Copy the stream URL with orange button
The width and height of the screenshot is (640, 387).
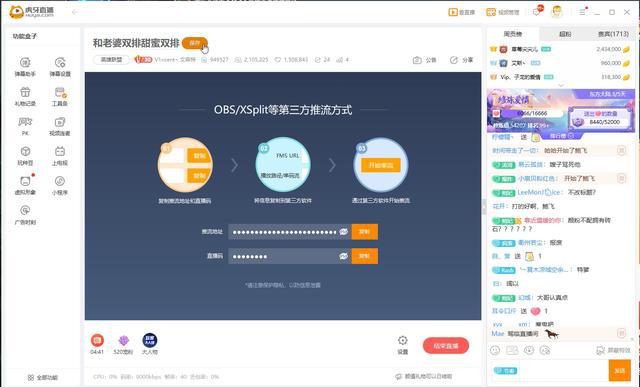364,232
